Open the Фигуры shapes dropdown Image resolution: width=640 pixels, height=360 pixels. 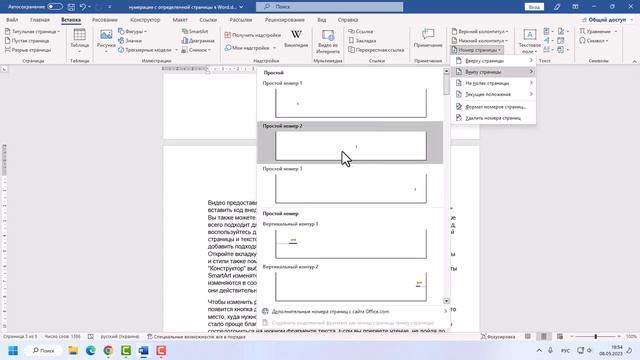point(132,31)
